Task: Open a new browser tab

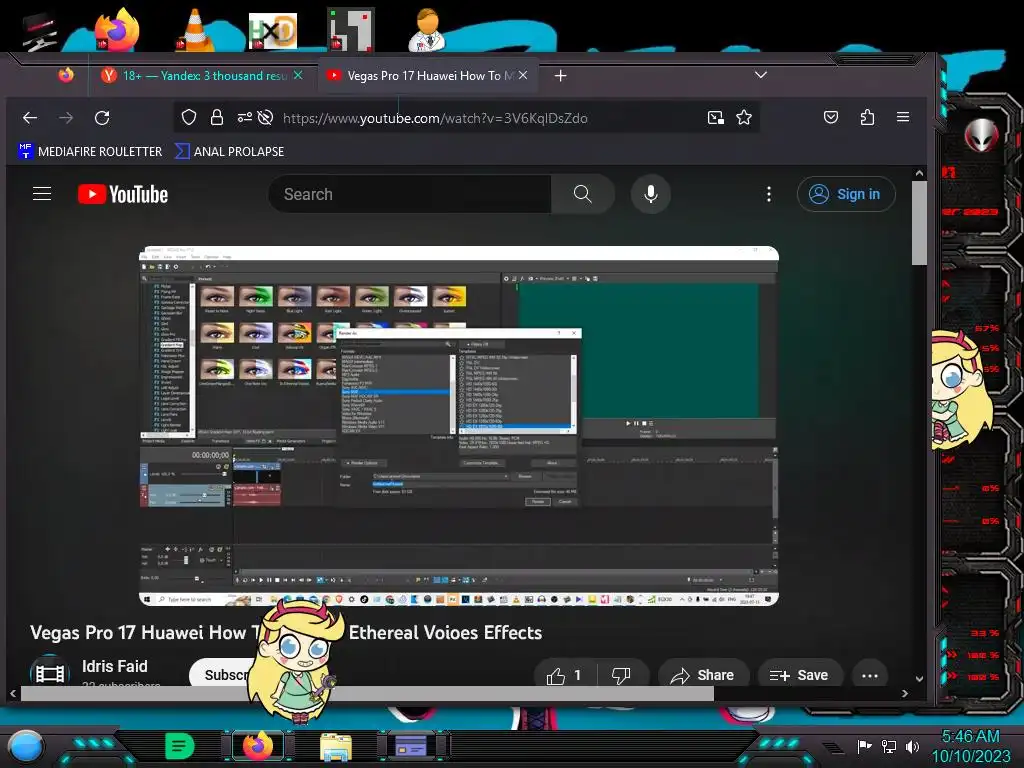Action: (560, 76)
